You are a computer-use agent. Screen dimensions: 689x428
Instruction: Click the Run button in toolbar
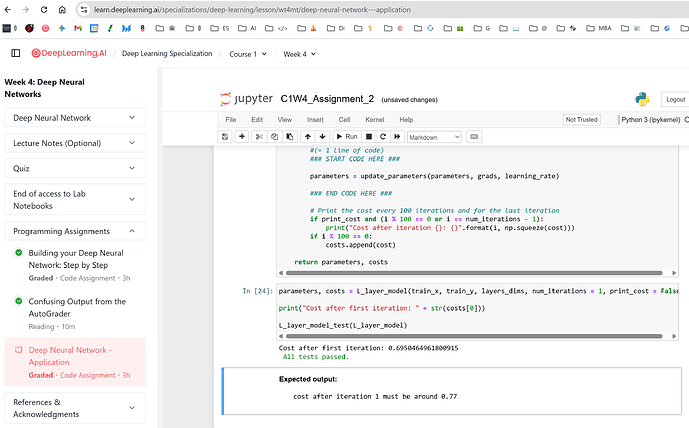[346, 136]
